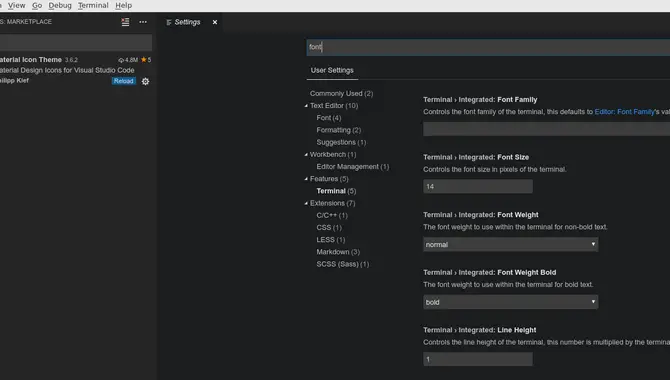This screenshot has width=670, height=380.
Task: Select Markdown in settings tree
Action: pos(338,252)
